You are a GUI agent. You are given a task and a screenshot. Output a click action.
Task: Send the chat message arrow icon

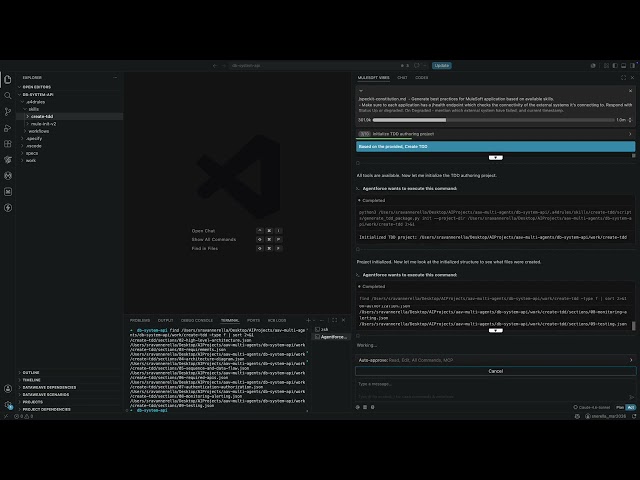point(631,397)
